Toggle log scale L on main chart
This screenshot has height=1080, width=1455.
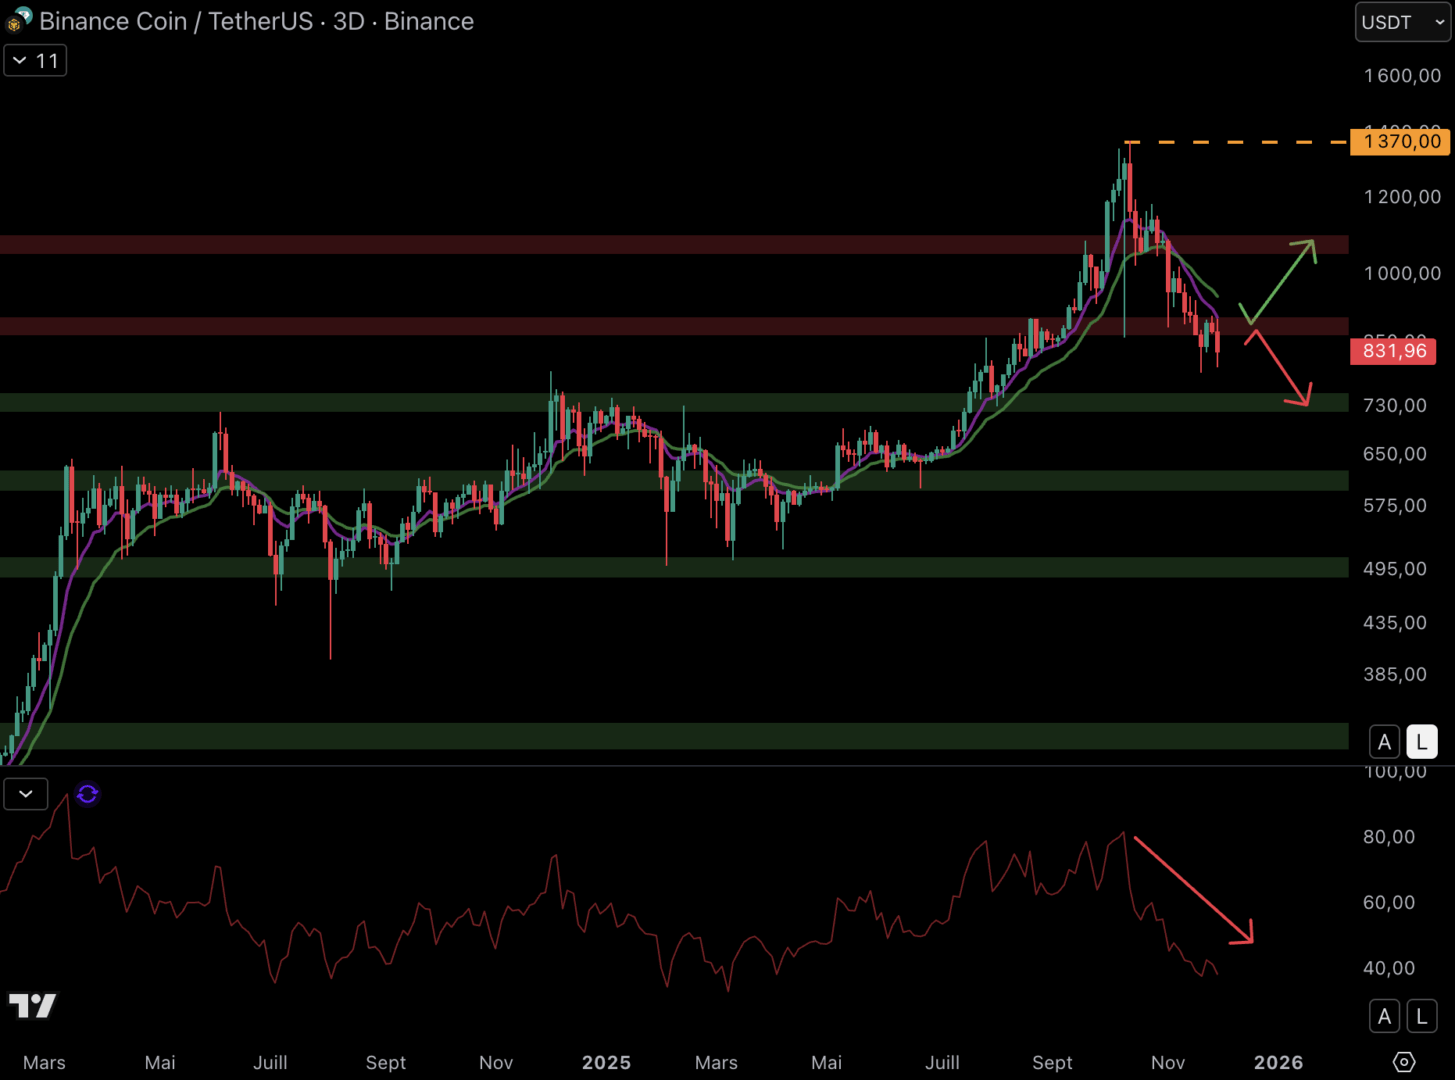[x=1421, y=742]
